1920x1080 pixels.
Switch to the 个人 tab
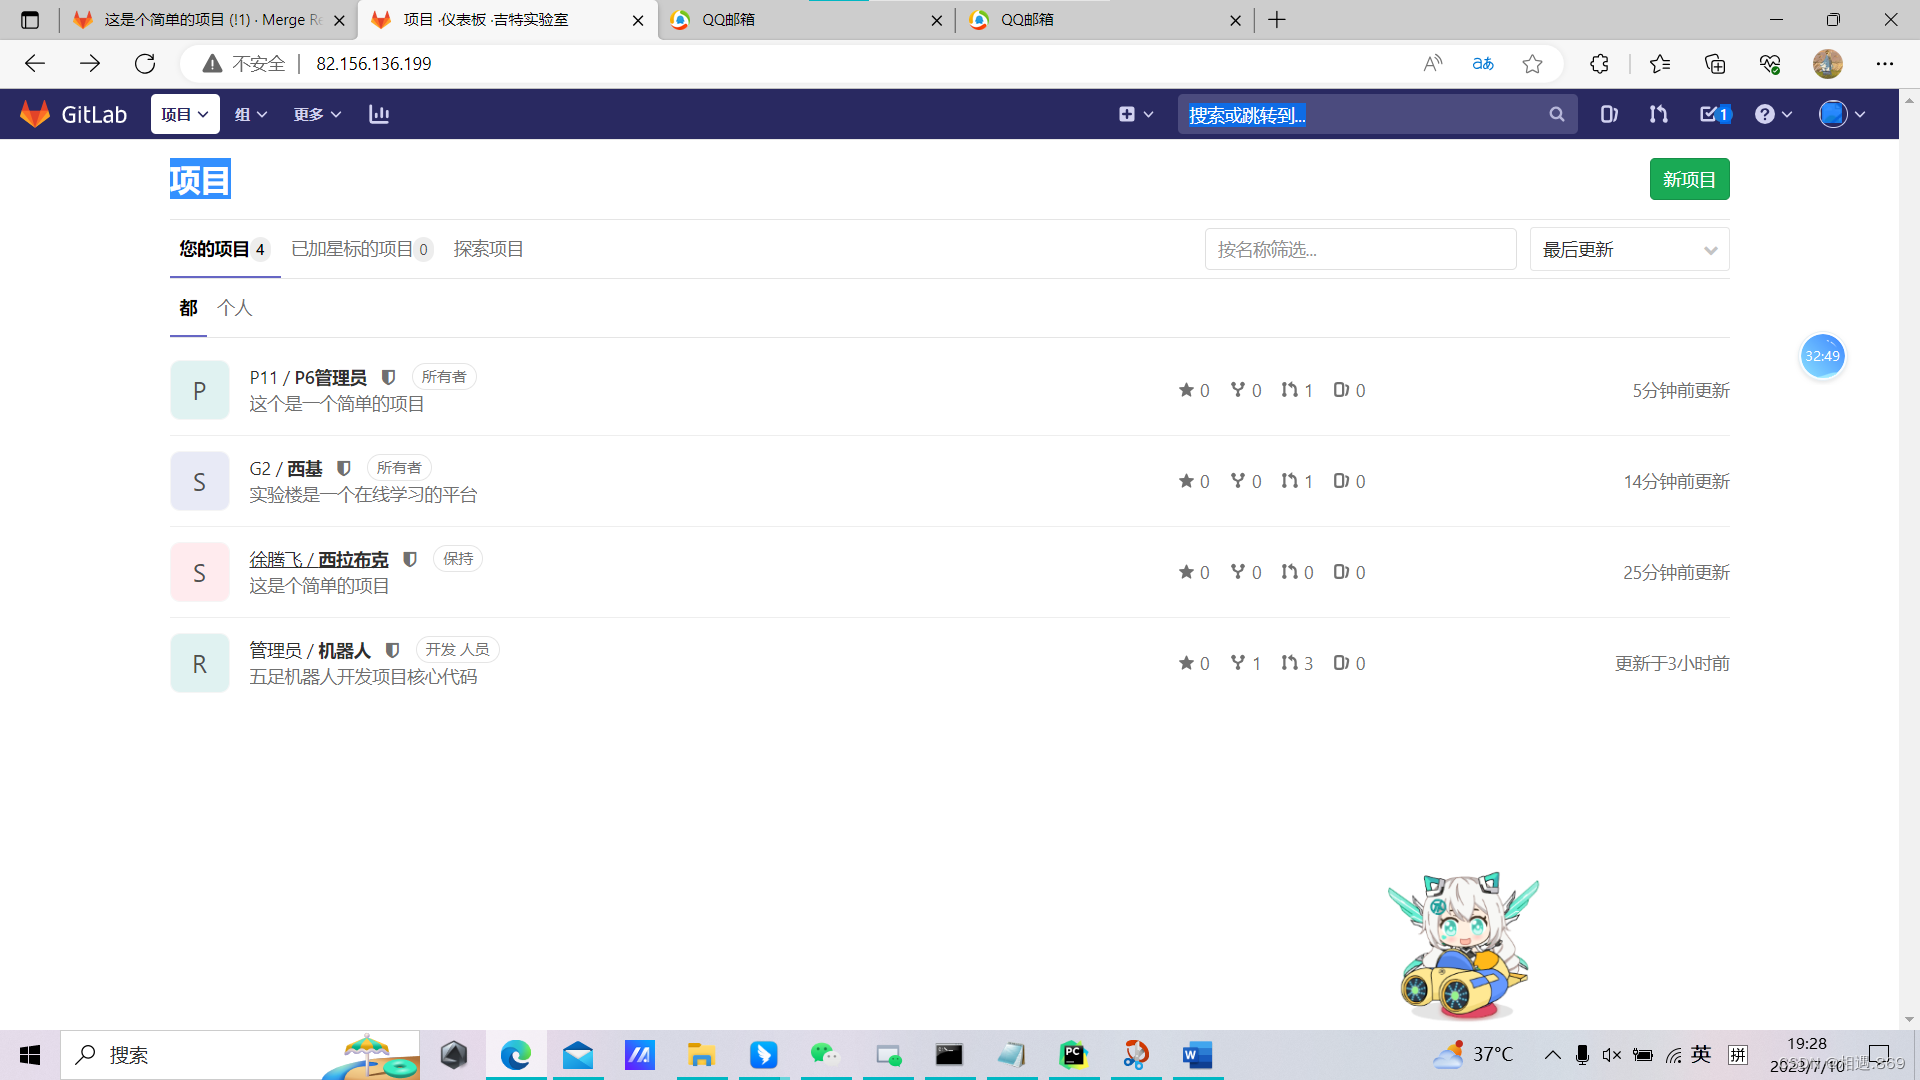(235, 308)
